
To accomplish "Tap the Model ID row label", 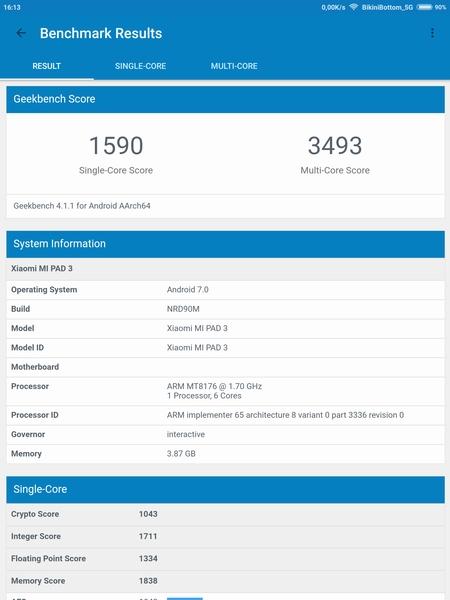I will (x=28, y=347).
